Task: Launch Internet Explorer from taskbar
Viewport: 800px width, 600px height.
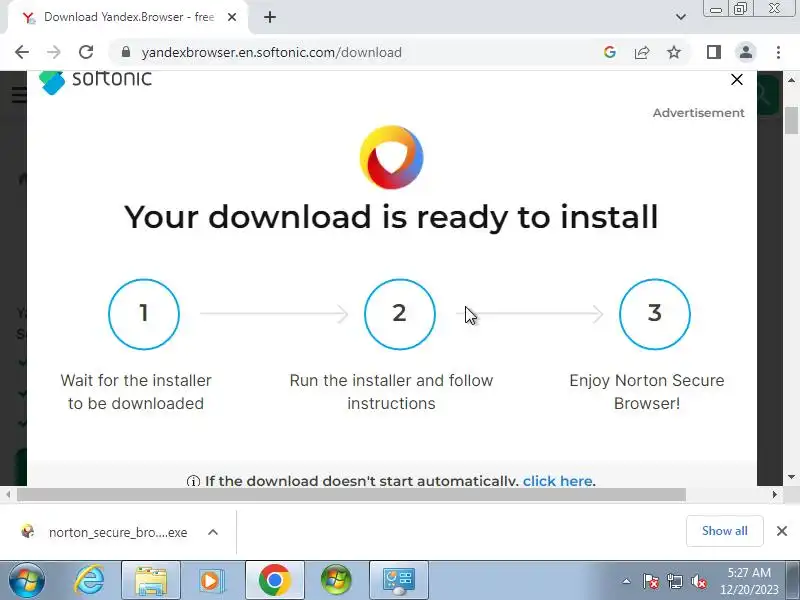Action: [x=89, y=580]
